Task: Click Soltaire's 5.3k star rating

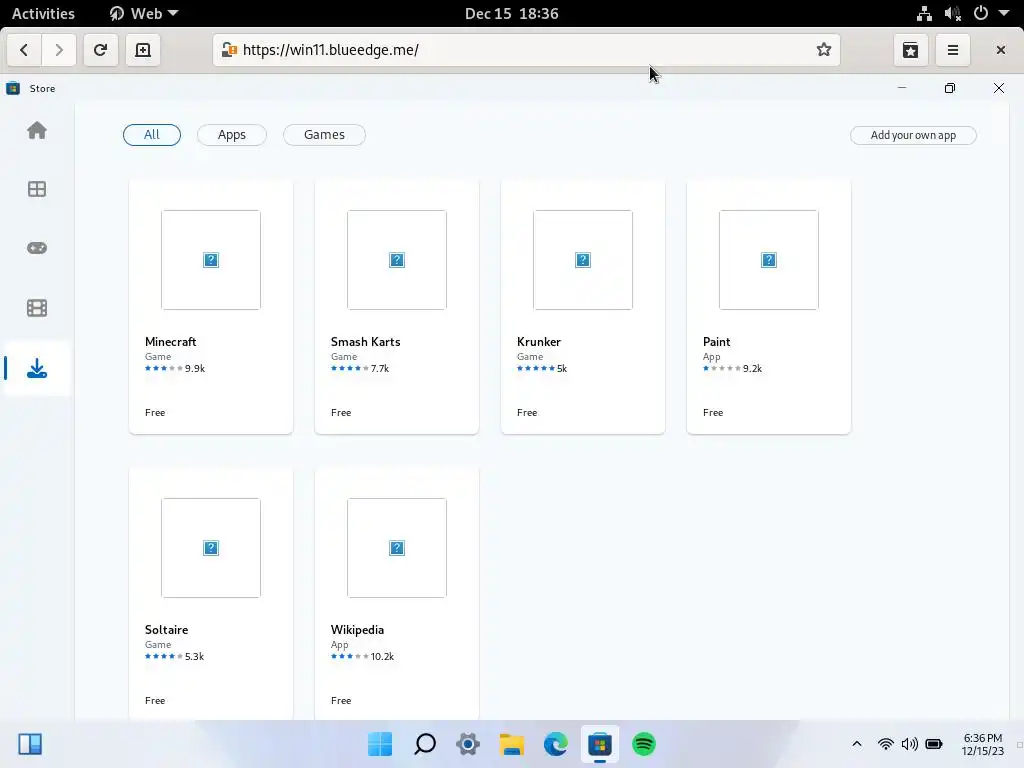Action: point(174,656)
